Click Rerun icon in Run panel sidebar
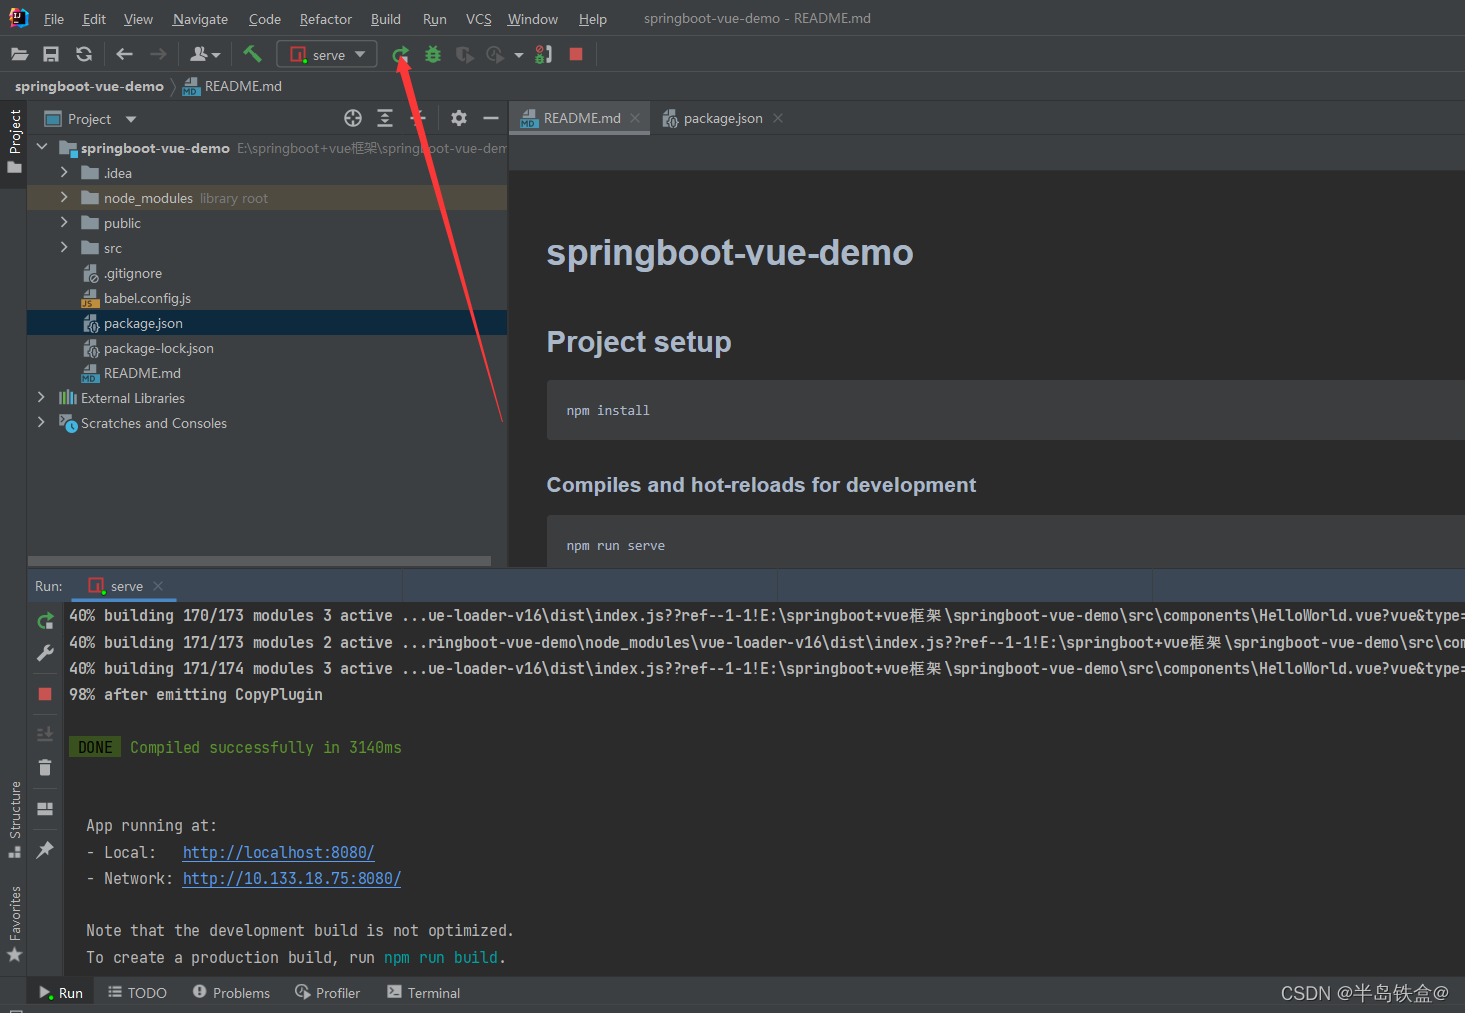 pos(45,621)
